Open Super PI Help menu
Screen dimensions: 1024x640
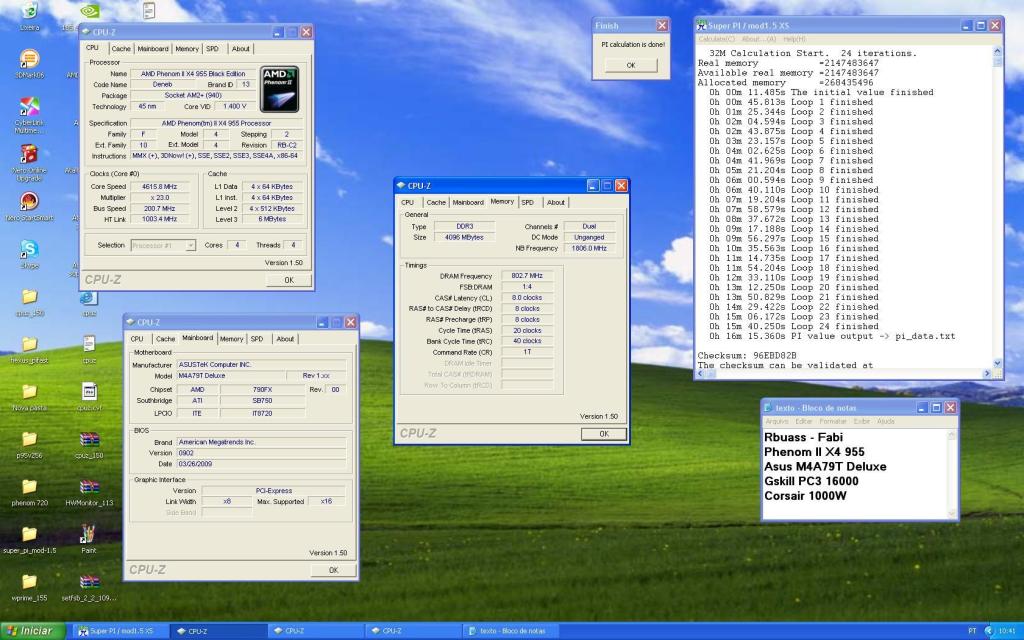coord(794,39)
